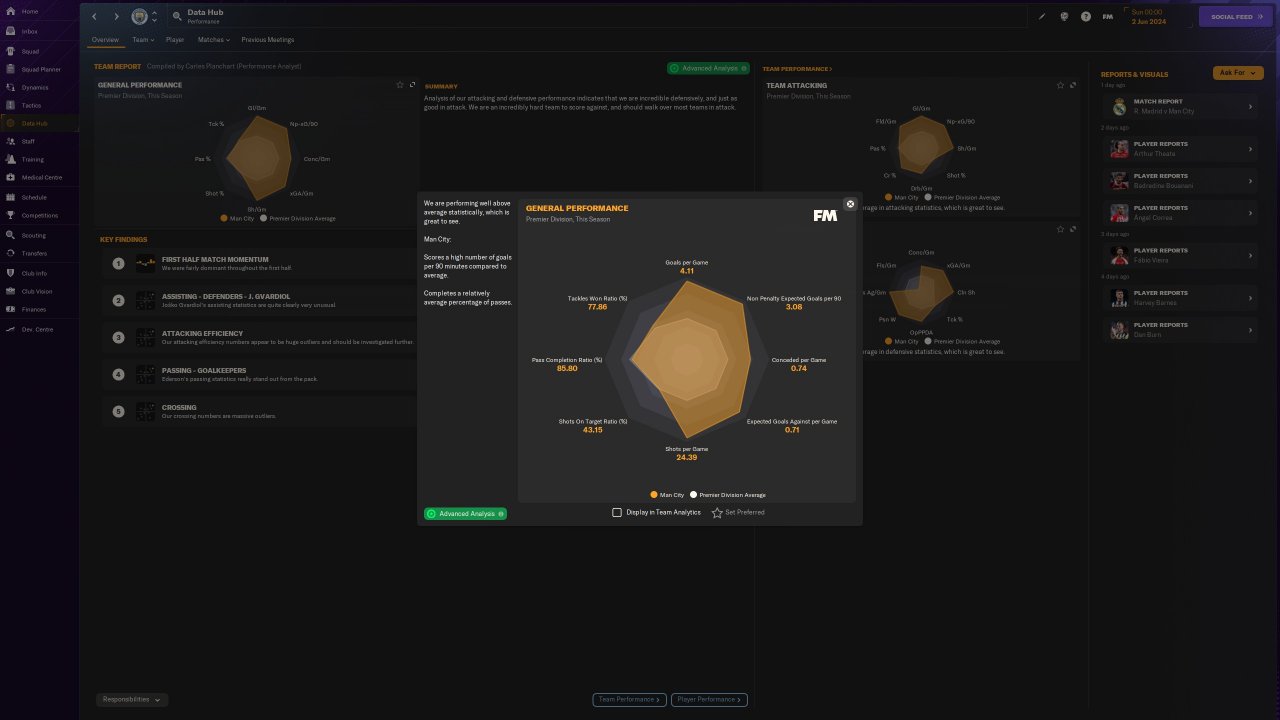Open Training in the sidebar
Screen dimensions: 1280x720
[32, 160]
